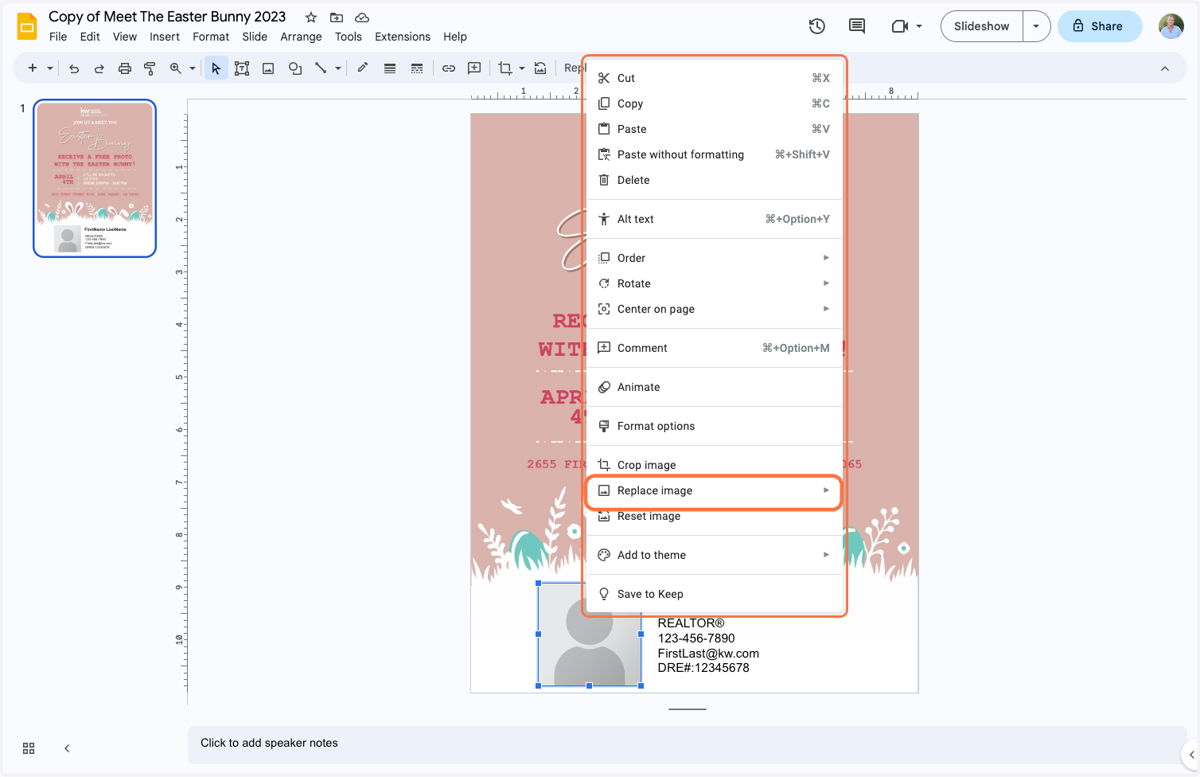The height and width of the screenshot is (777, 1200).
Task: Hide the menus with collapse chevron
Action: (x=1165, y=68)
